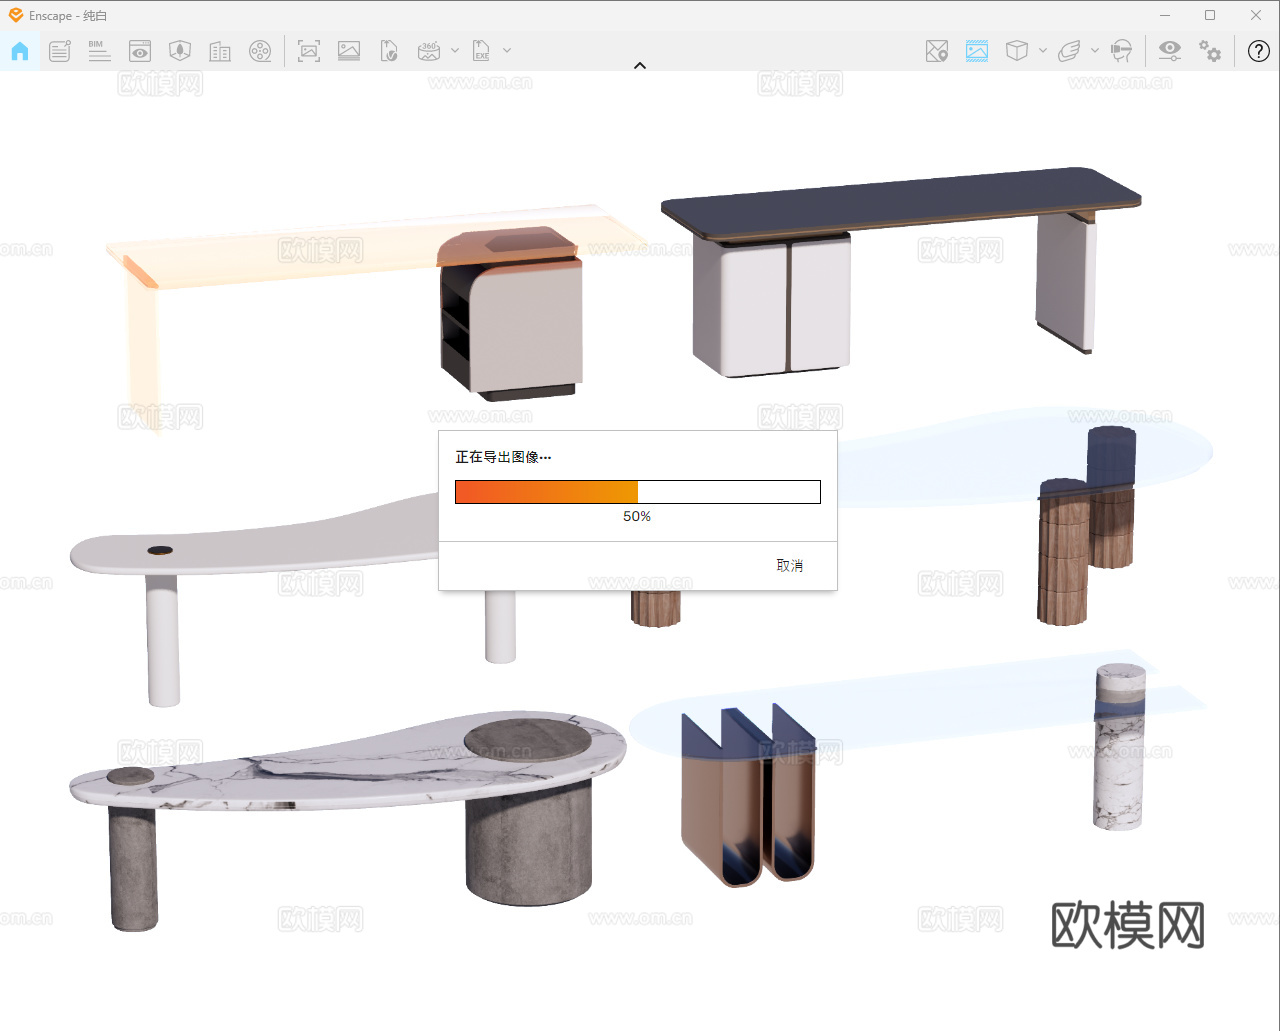Click the batch rendering image icon
Screen dimensions: 1280x1031
pos(349,51)
